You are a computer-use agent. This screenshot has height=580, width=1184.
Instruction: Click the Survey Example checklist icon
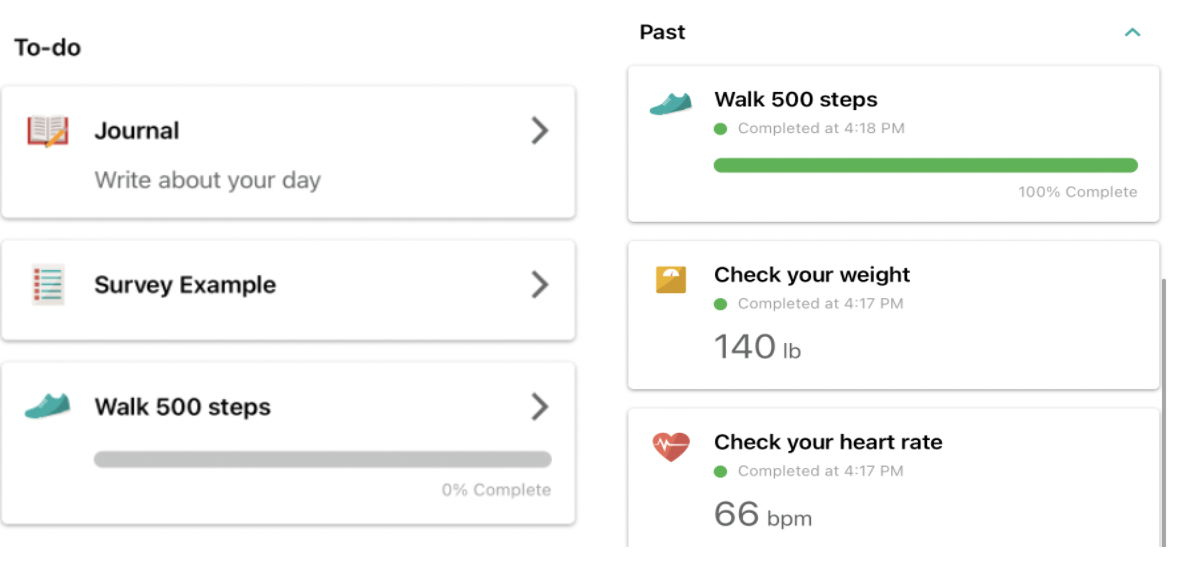[x=48, y=285]
